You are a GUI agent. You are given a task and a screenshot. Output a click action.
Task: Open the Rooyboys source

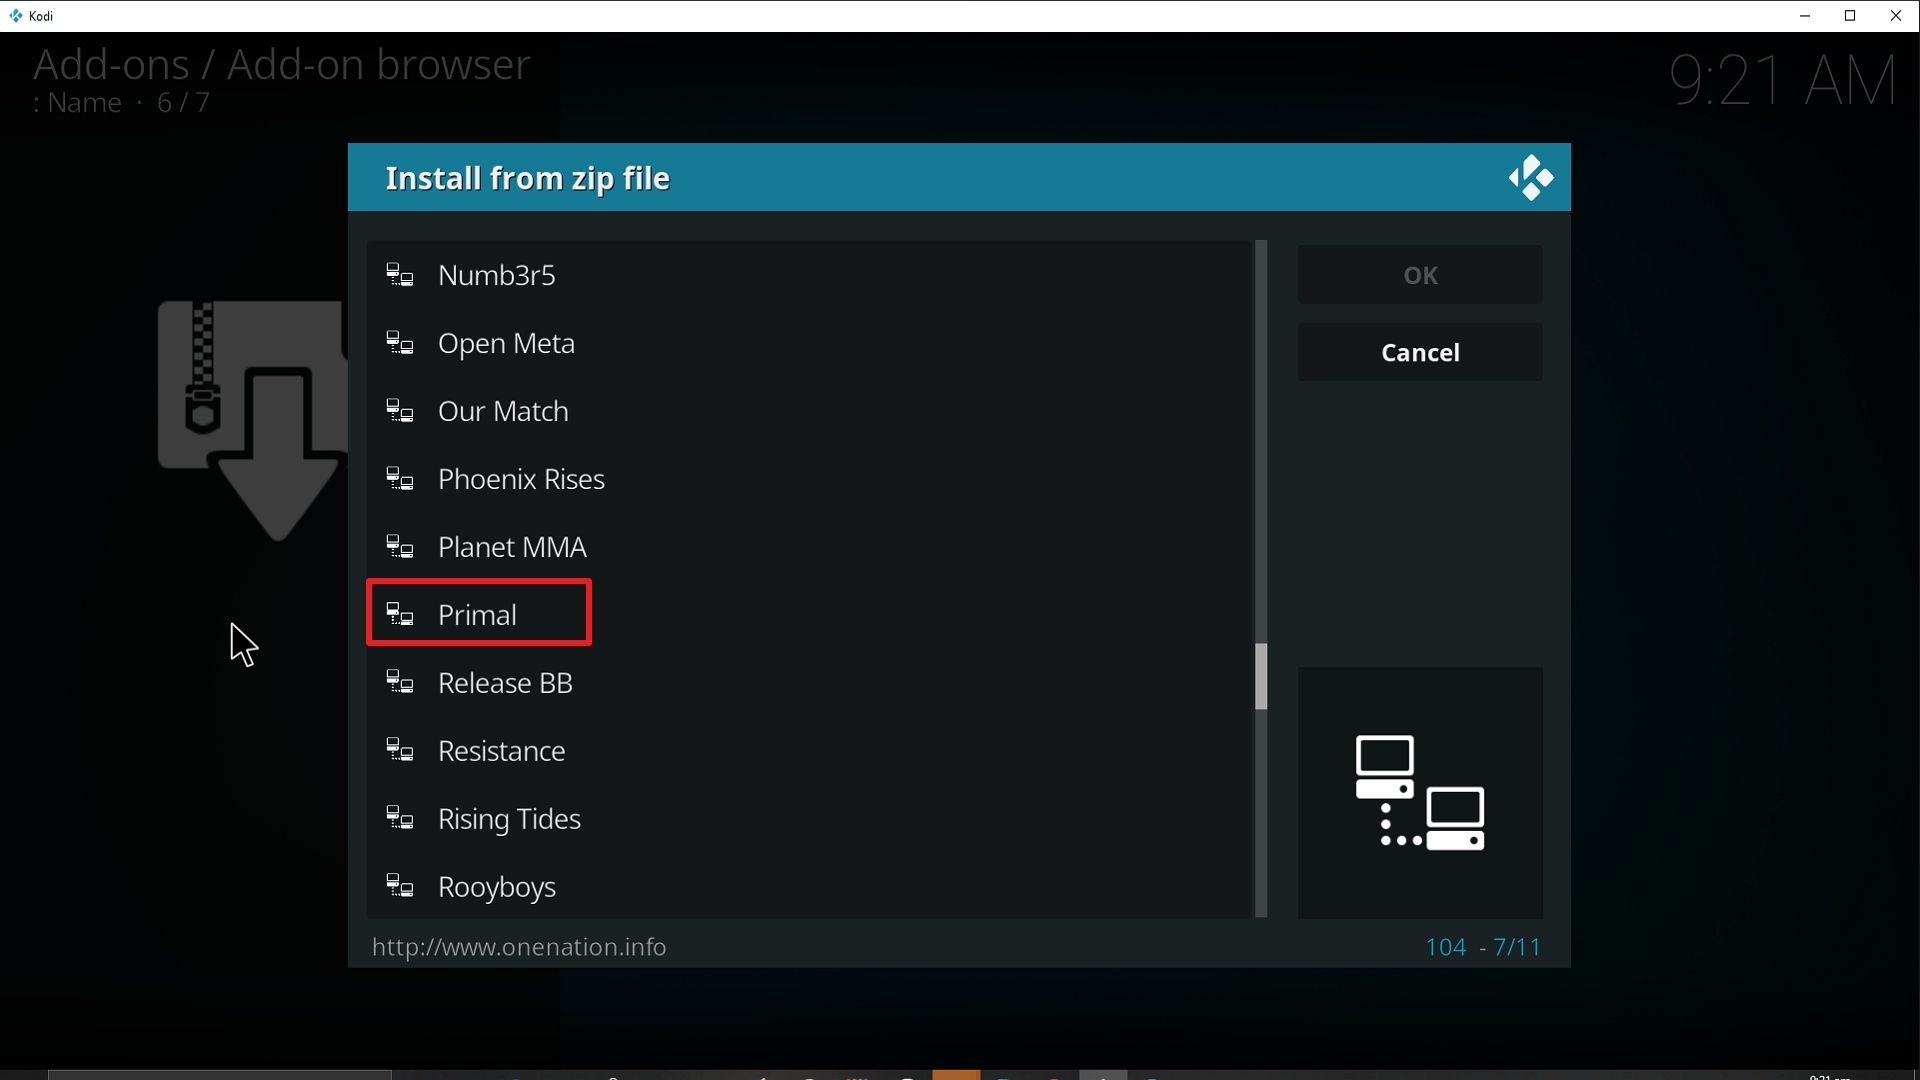(810, 887)
